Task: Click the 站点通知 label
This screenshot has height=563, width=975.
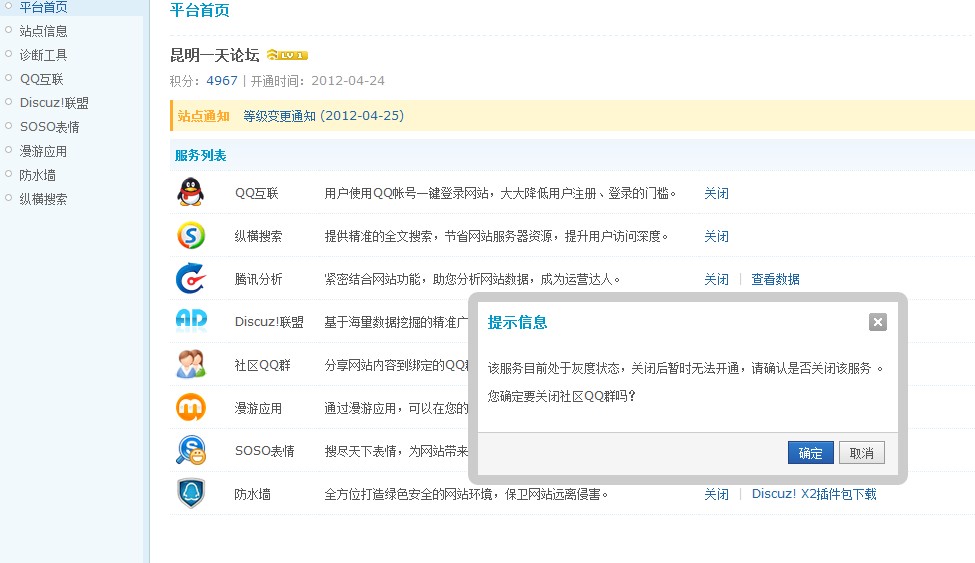Action: pos(203,116)
